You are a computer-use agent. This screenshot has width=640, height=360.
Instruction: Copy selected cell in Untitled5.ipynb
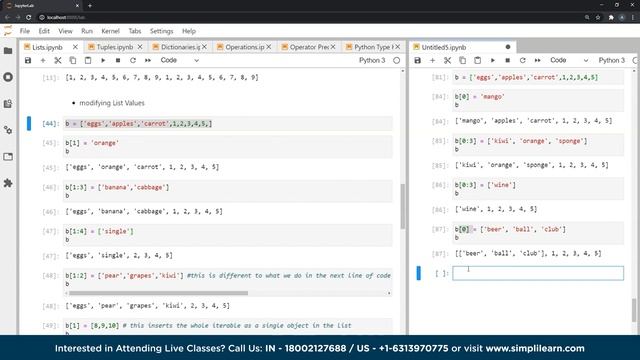pyautogui.click(x=462, y=60)
